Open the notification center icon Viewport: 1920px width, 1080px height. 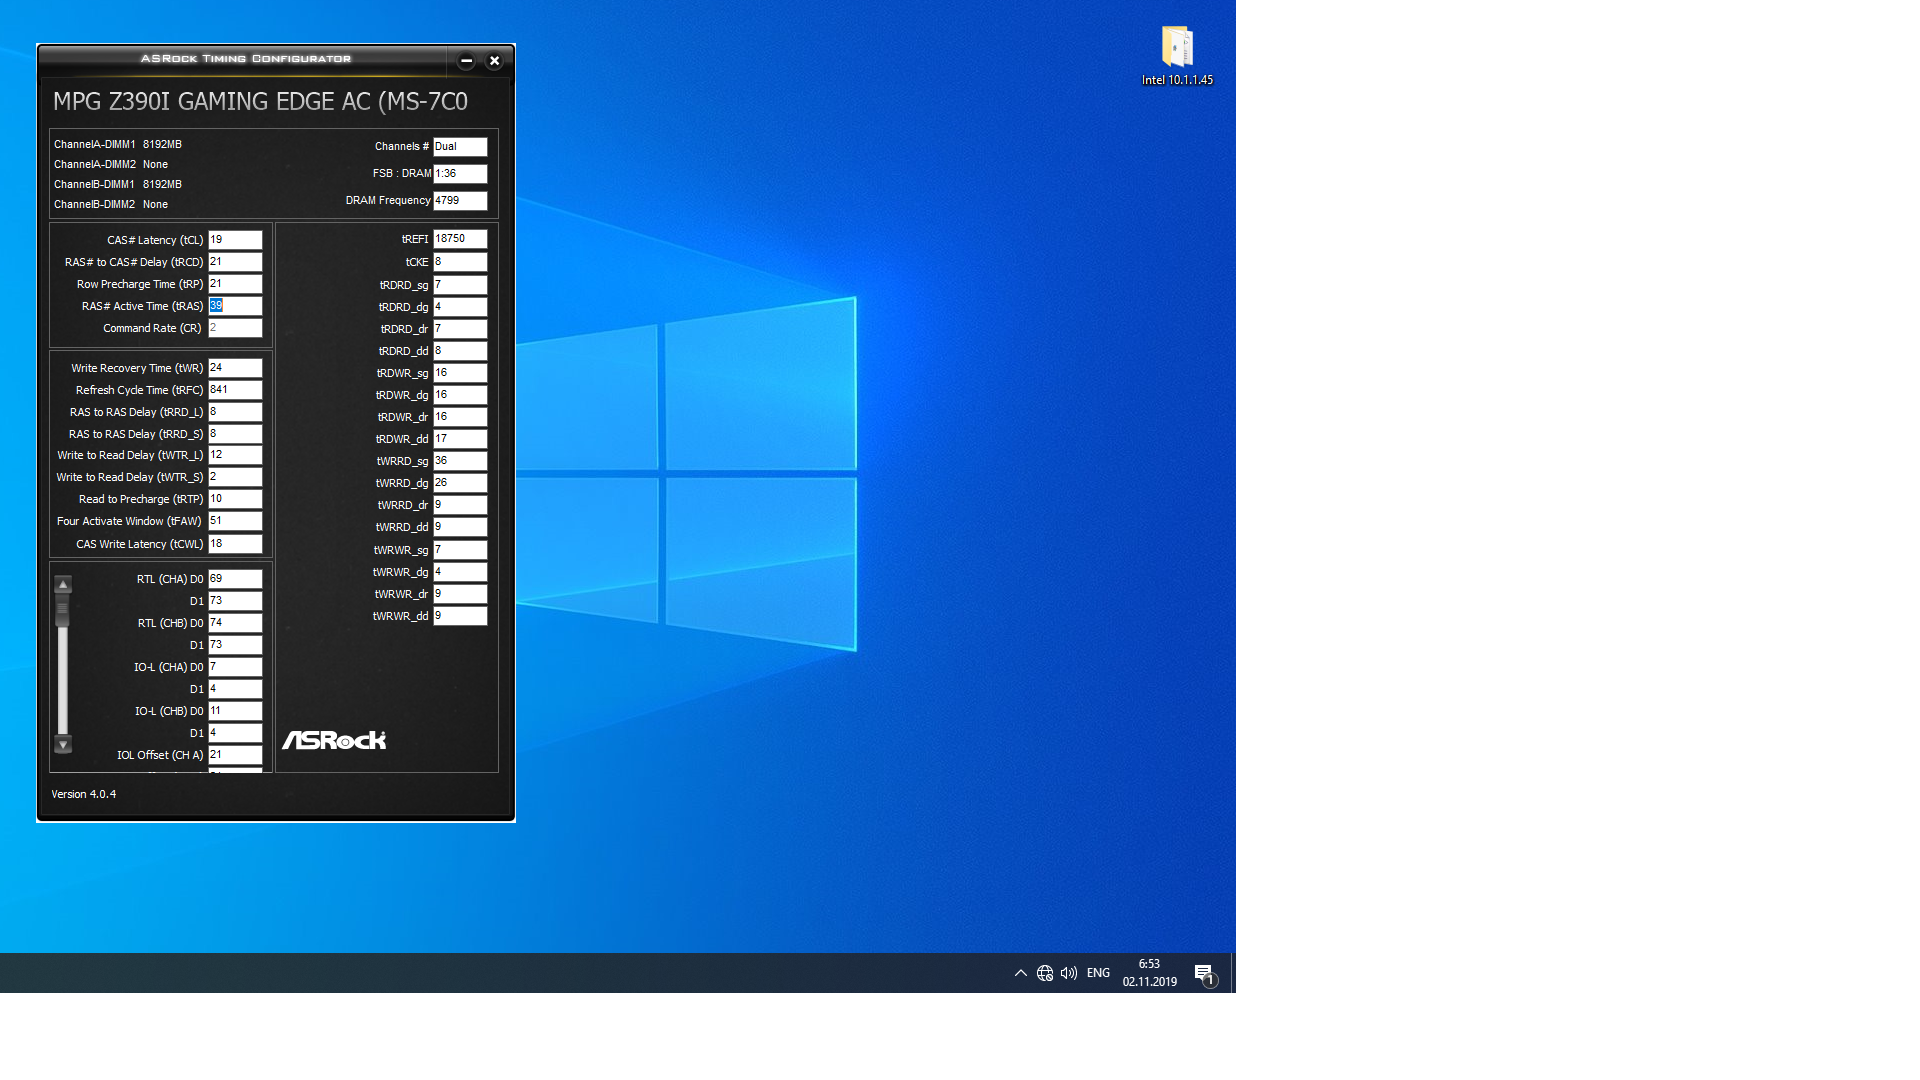click(1204, 974)
